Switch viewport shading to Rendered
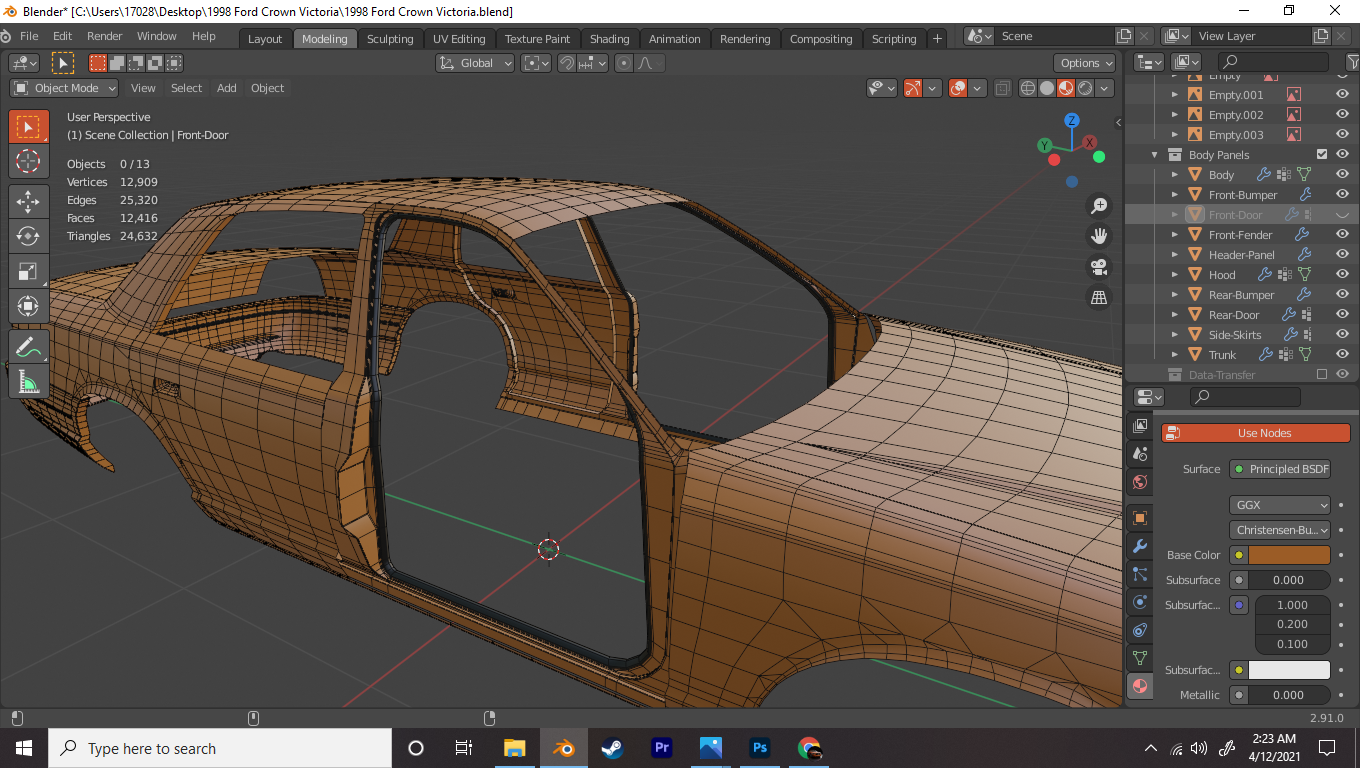The width and height of the screenshot is (1360, 768). point(1085,88)
